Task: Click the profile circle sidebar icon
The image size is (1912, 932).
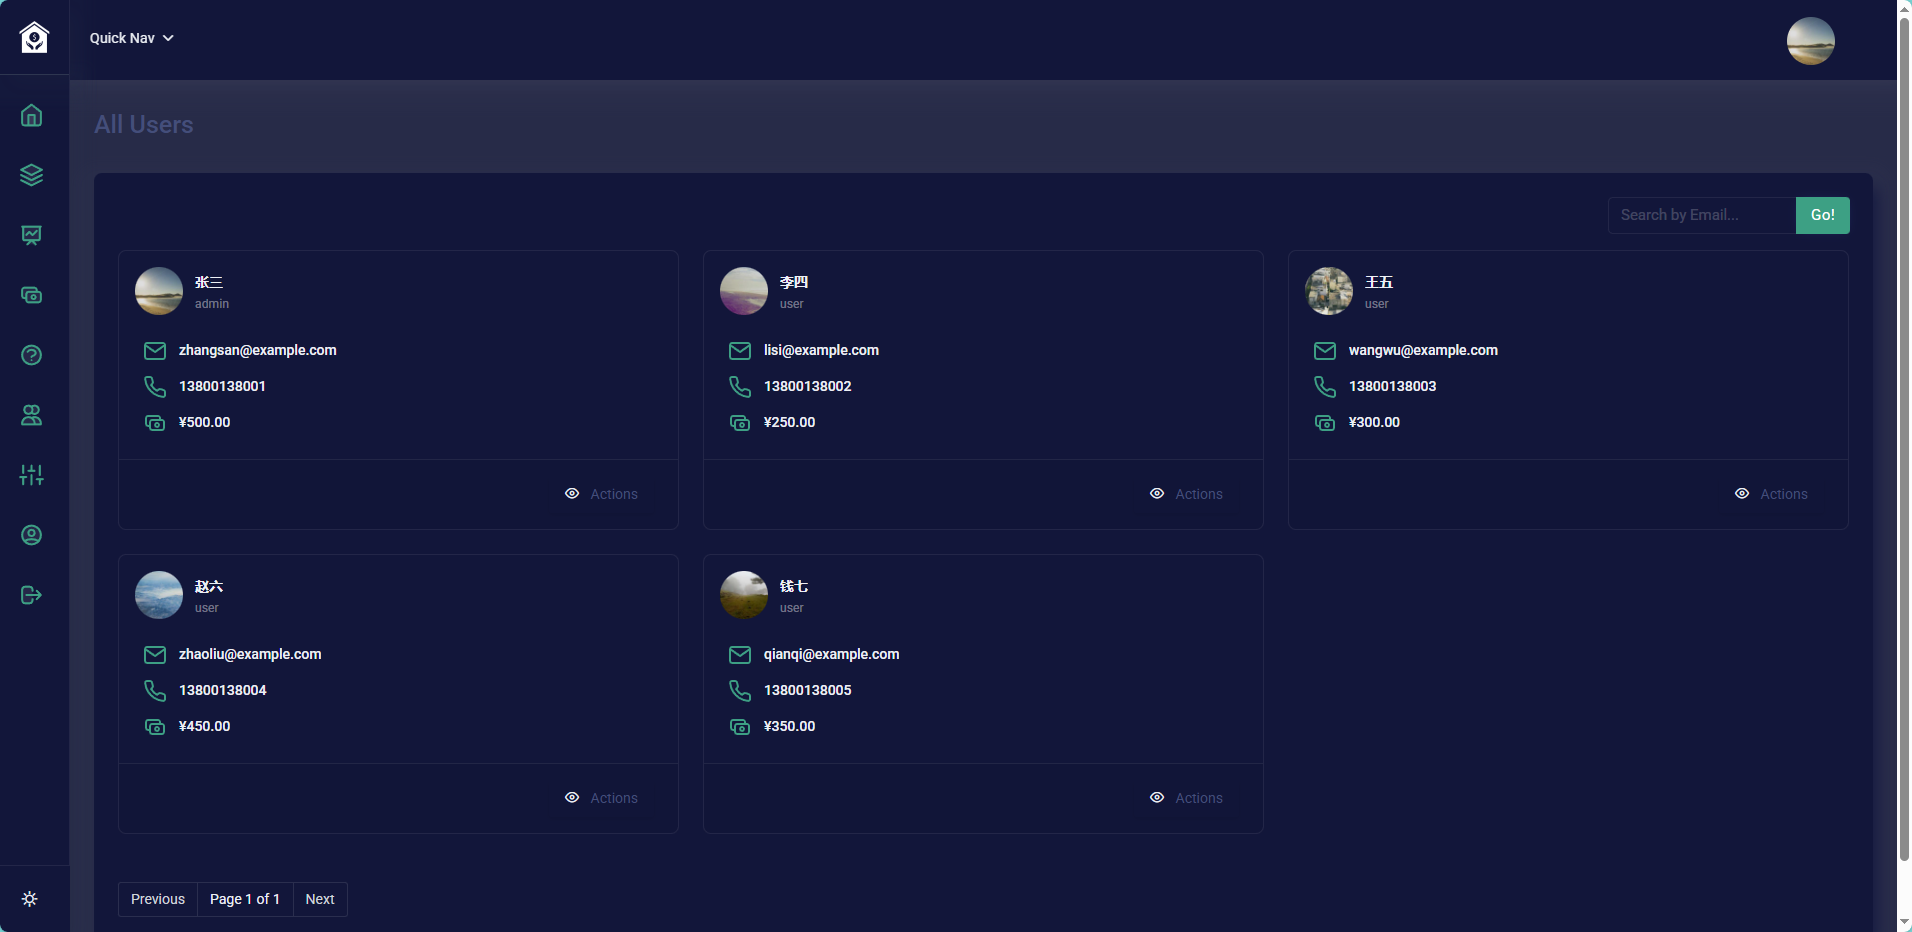Action: coord(32,535)
